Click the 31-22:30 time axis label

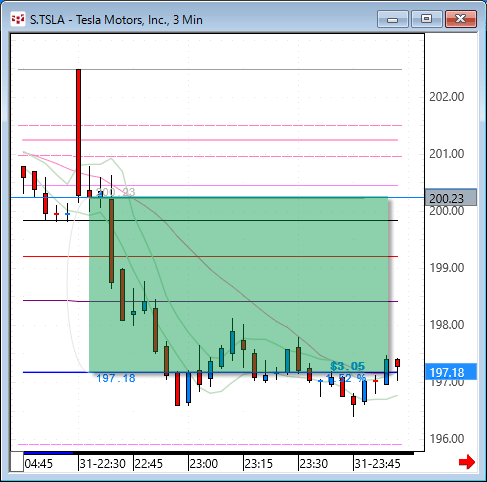[102, 464]
